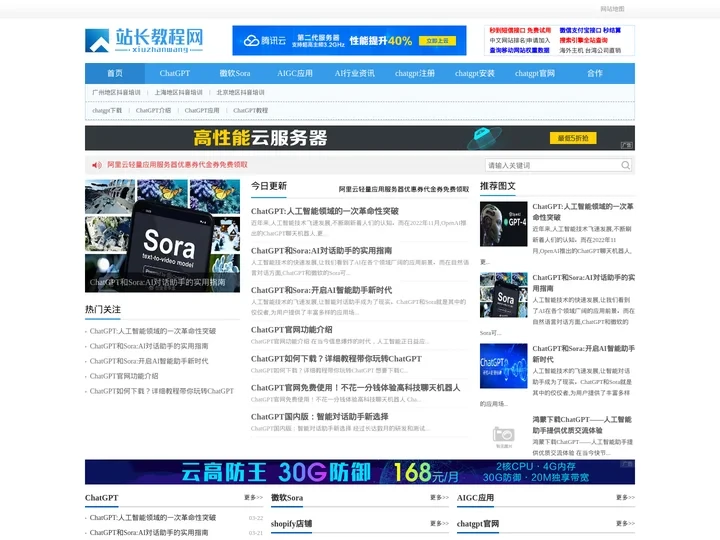The height and width of the screenshot is (540, 720).
Task: Open today's article ChatGPT:人工智能领域的一次革命性突破
Action: tap(325, 211)
